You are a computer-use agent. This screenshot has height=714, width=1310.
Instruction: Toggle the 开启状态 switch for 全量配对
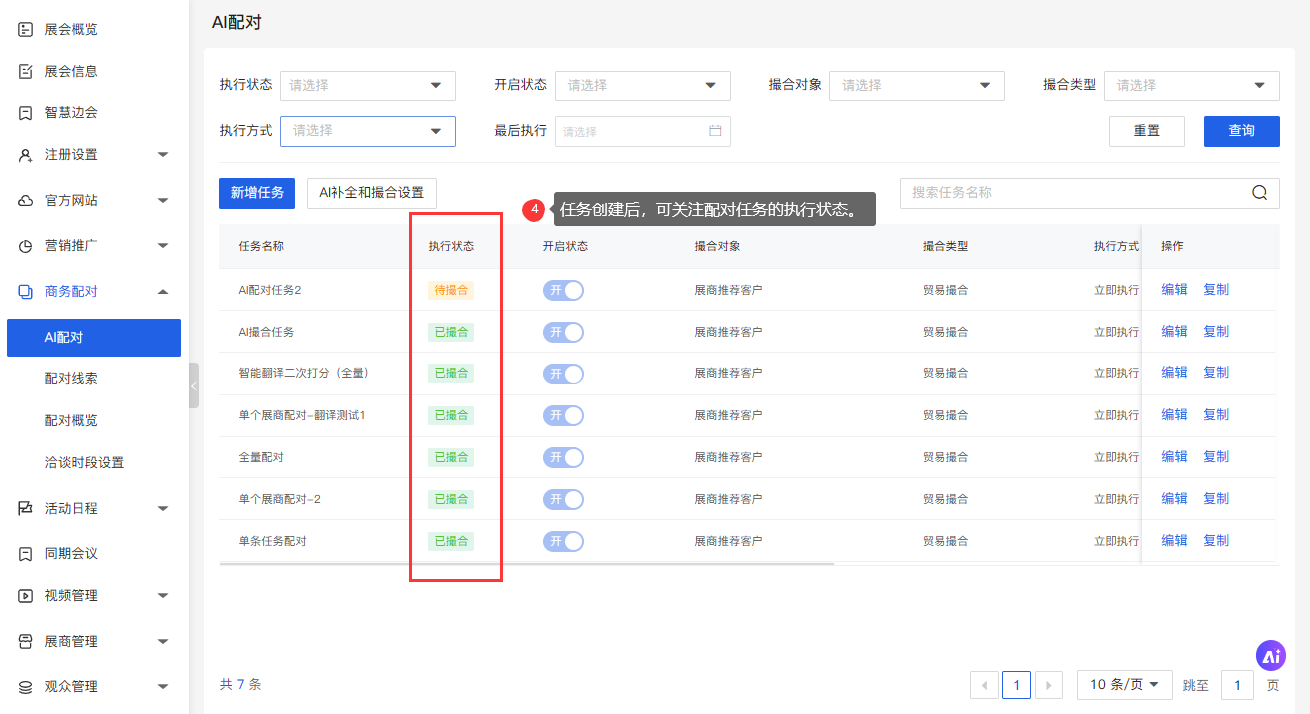(x=563, y=457)
